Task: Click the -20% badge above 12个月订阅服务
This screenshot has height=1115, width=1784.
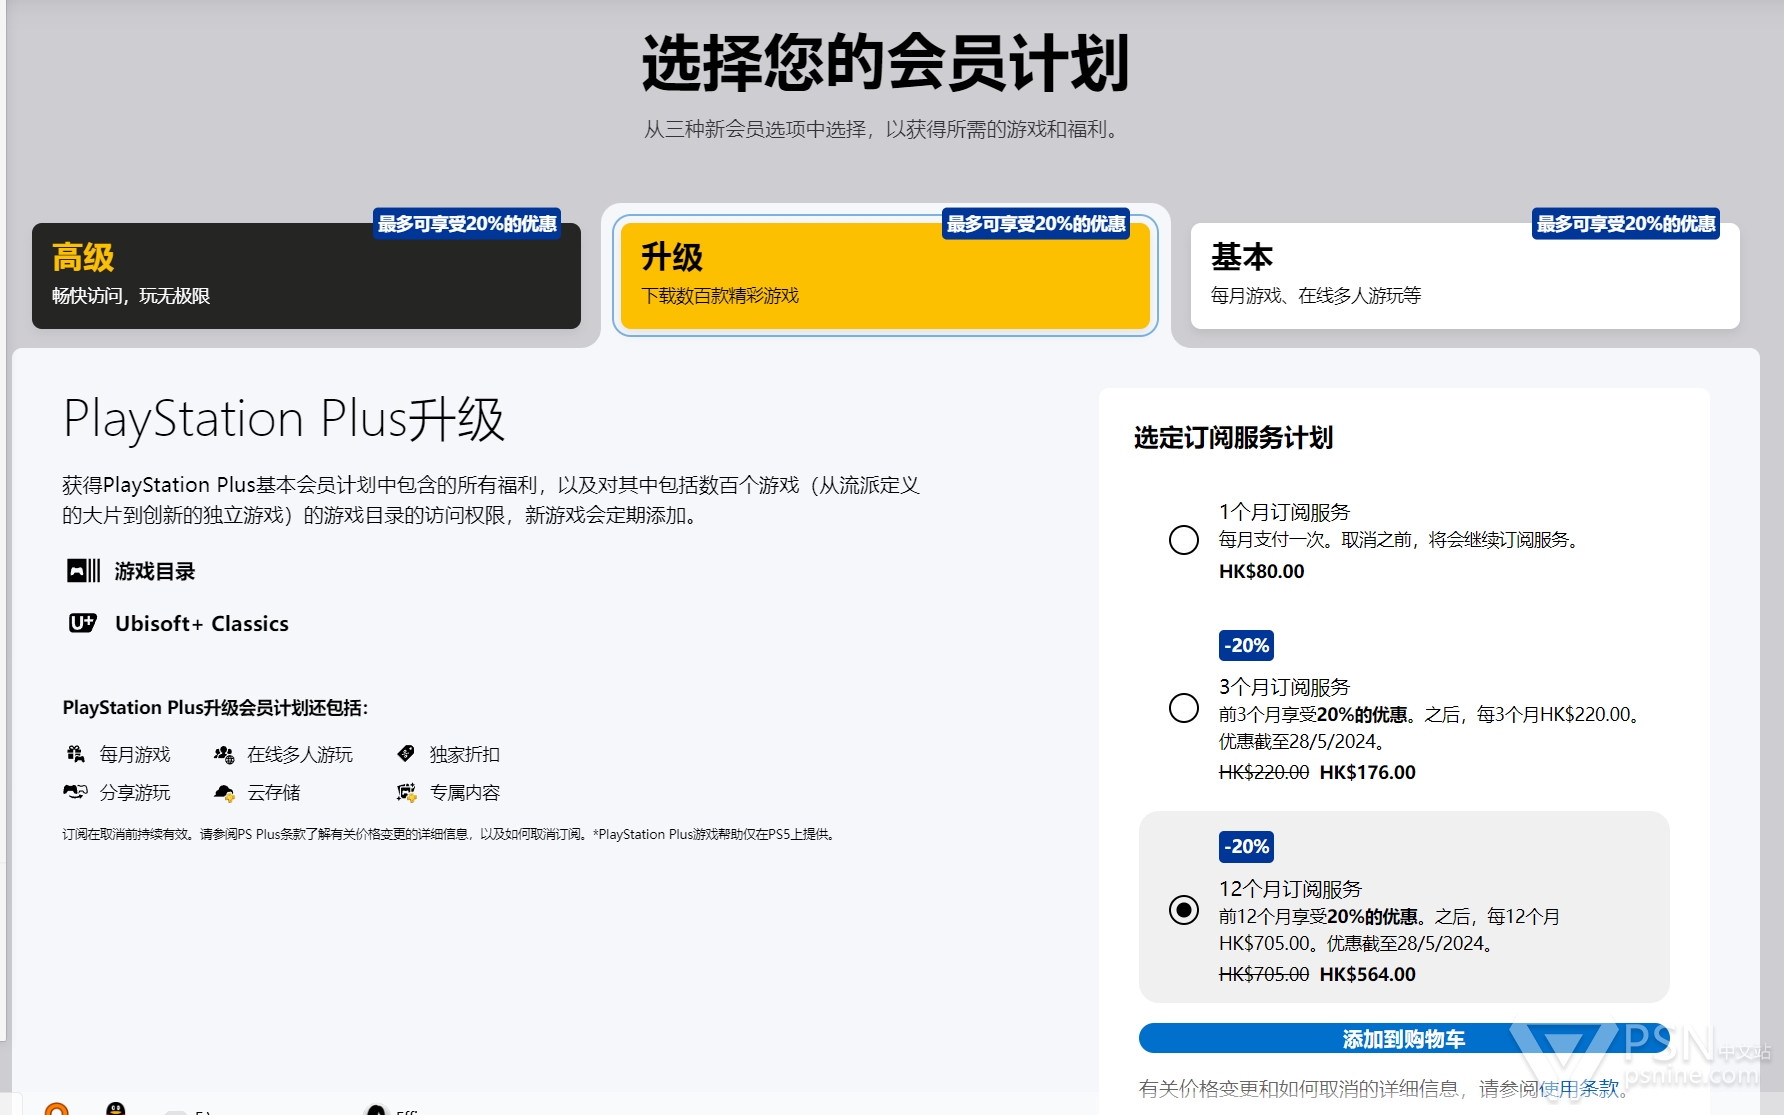Action: click(1246, 846)
